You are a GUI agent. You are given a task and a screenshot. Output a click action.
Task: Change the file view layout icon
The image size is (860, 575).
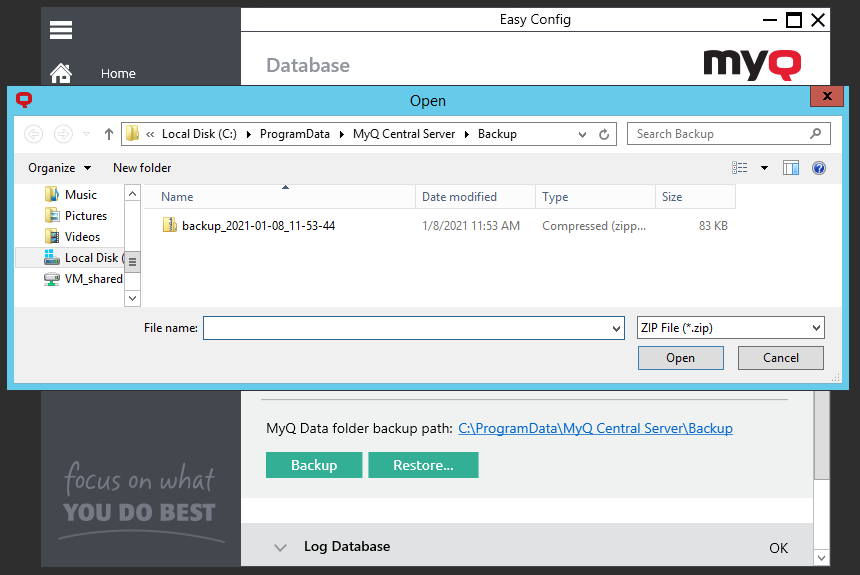pyautogui.click(x=740, y=168)
